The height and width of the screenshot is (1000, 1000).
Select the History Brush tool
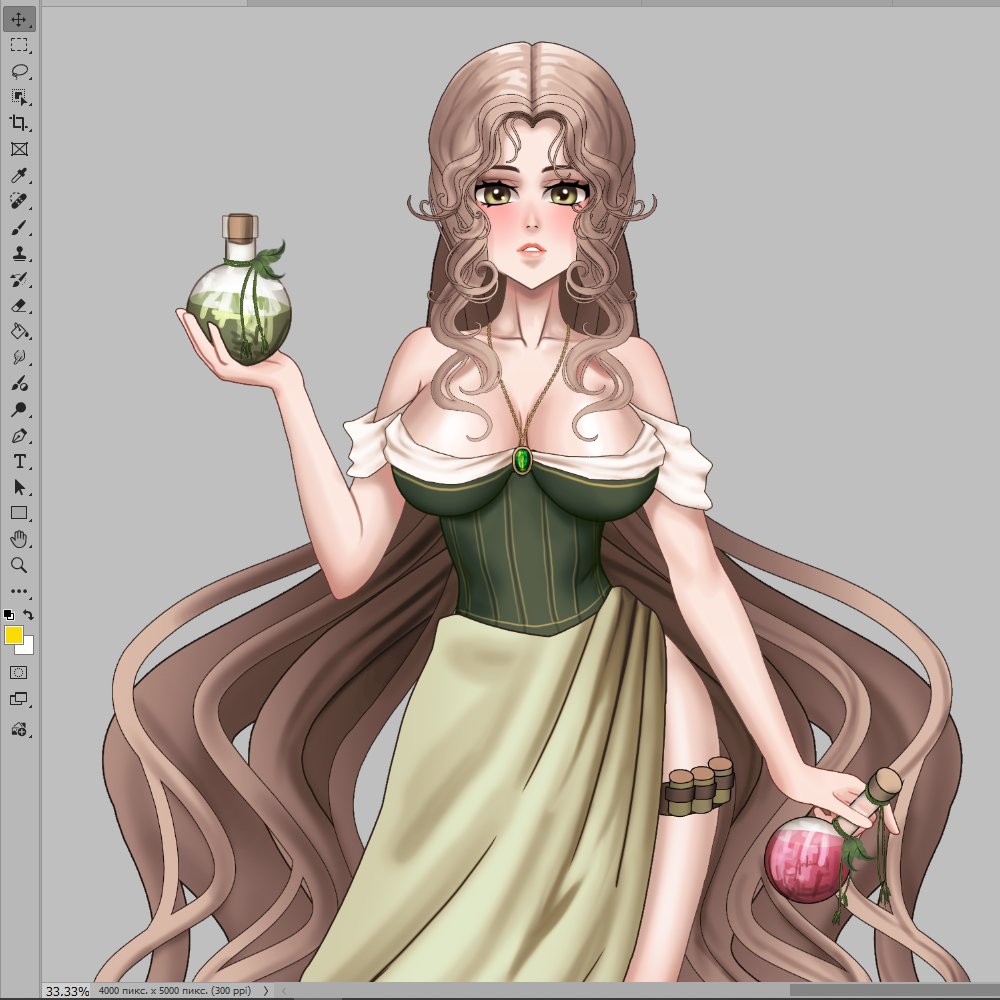pyautogui.click(x=19, y=279)
